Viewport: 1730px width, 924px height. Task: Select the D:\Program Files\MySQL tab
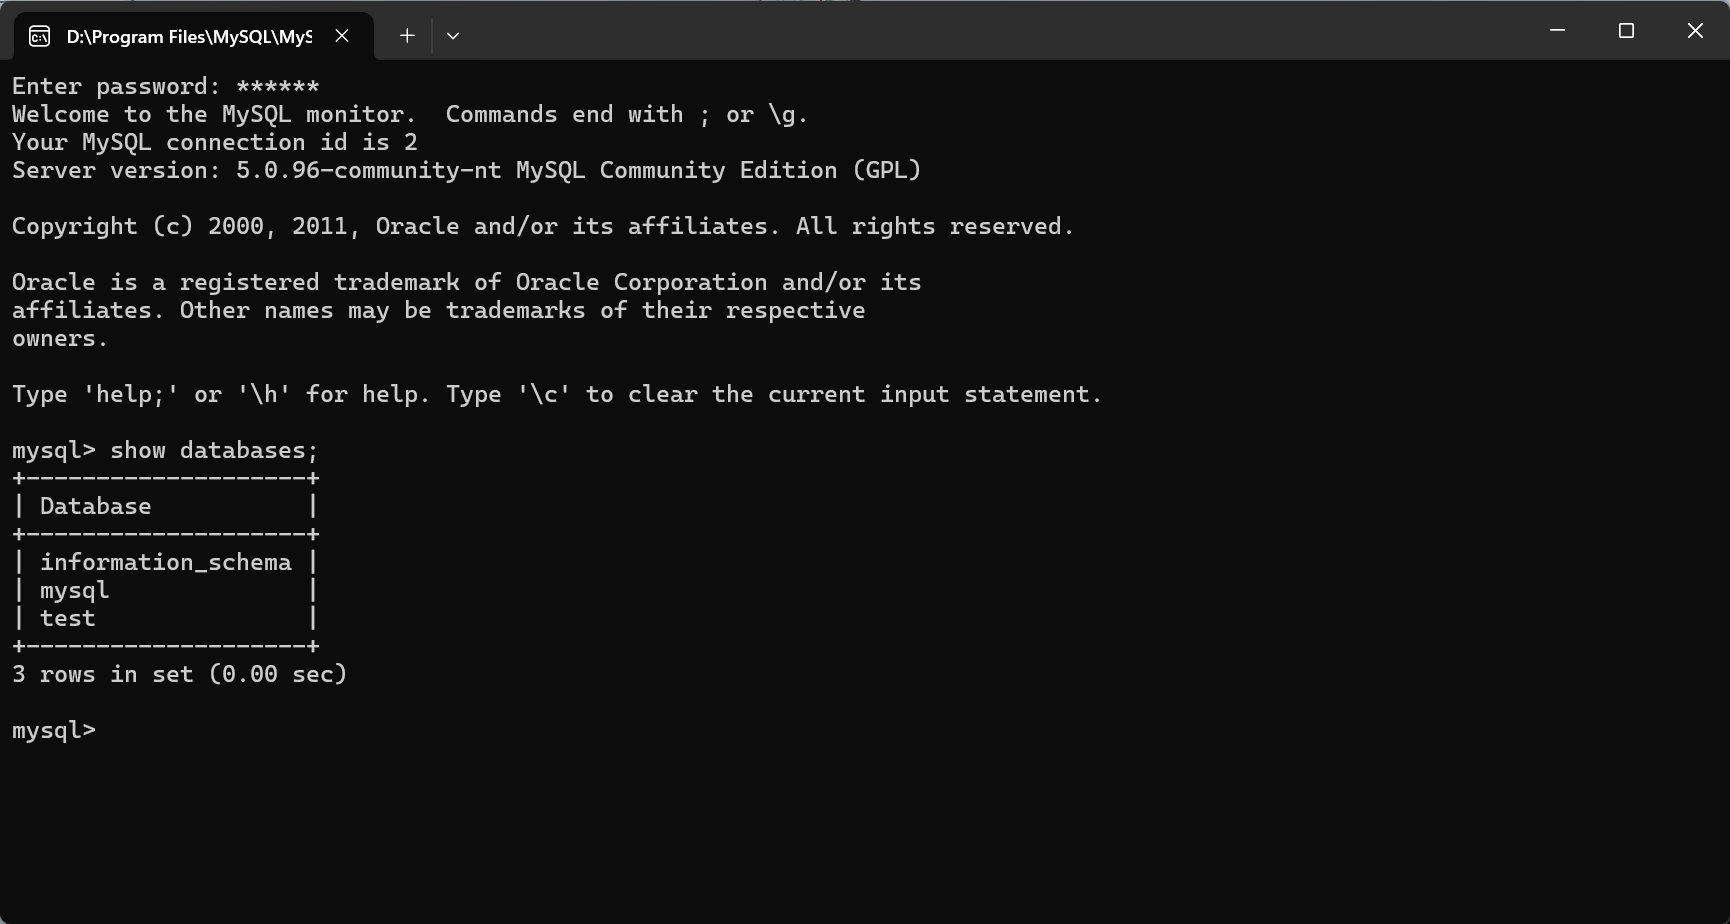[x=189, y=37]
